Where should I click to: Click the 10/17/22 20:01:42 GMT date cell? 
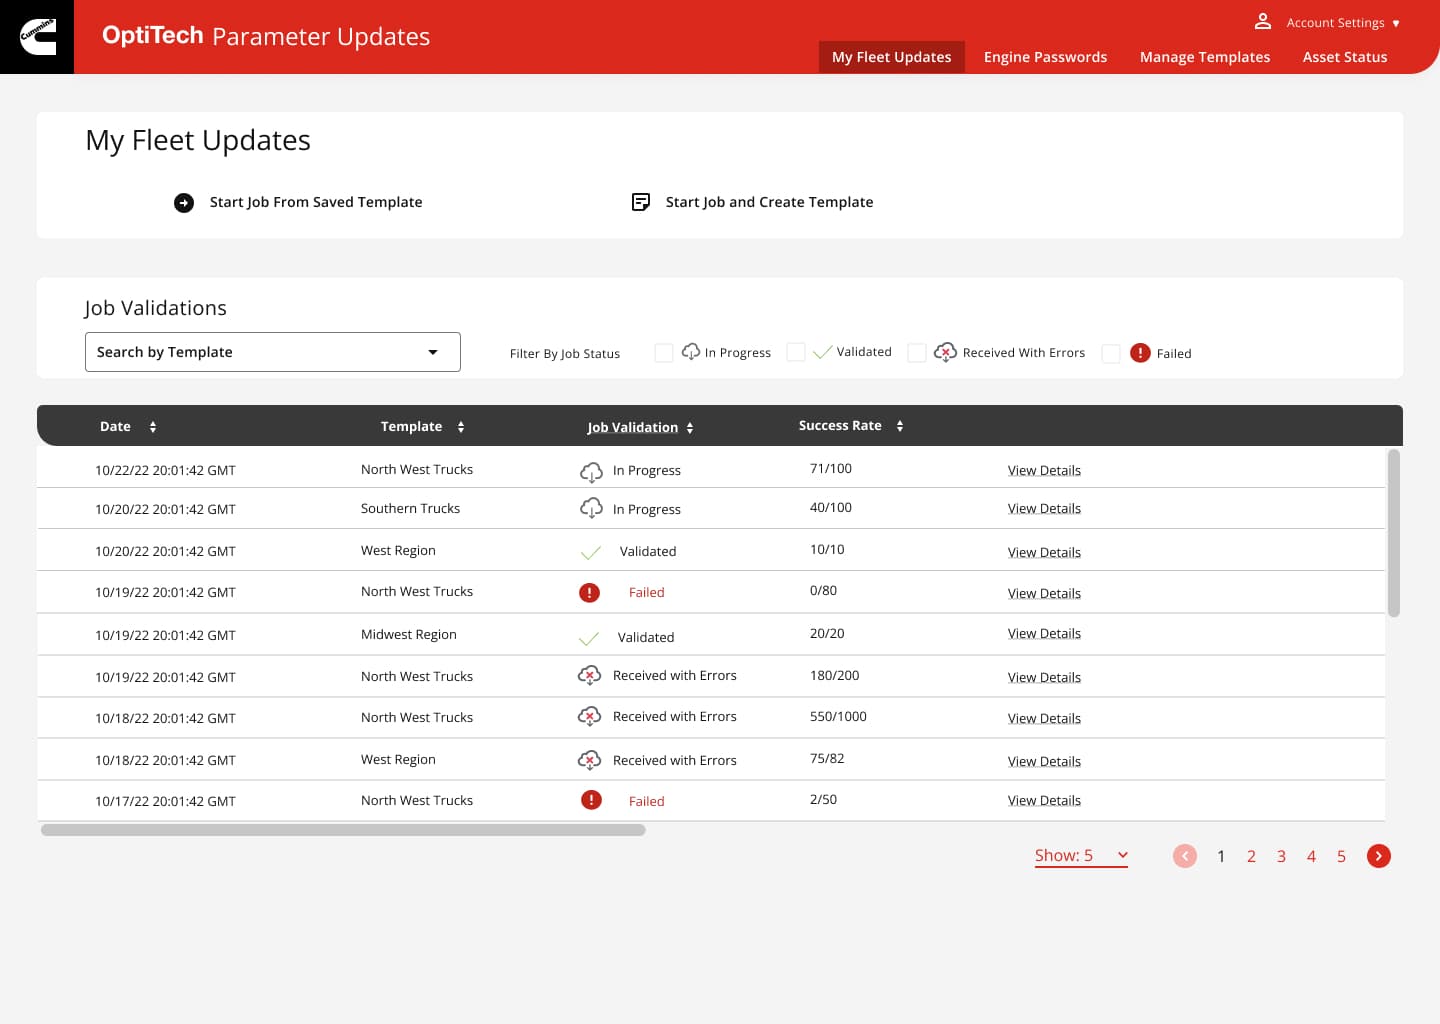[x=165, y=802]
